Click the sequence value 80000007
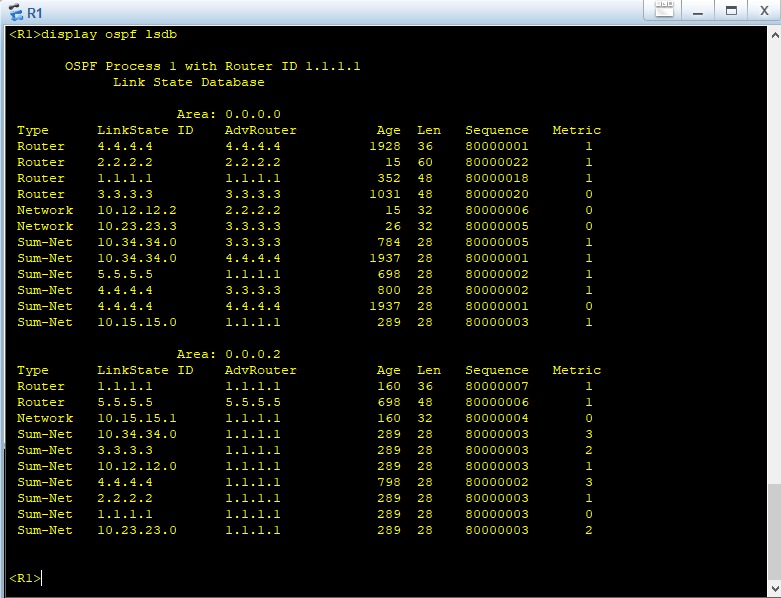Viewport: 781px width, 598px height. 497,386
